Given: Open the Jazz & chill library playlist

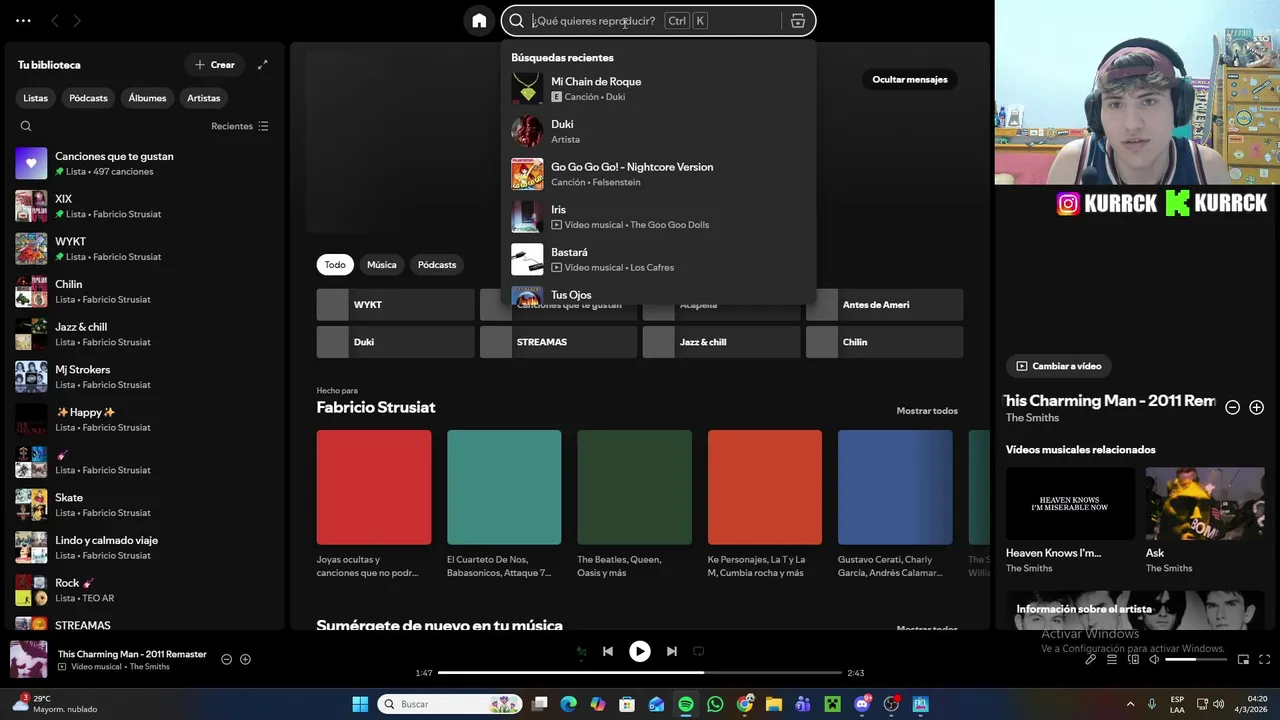Looking at the screenshot, I should point(143,334).
